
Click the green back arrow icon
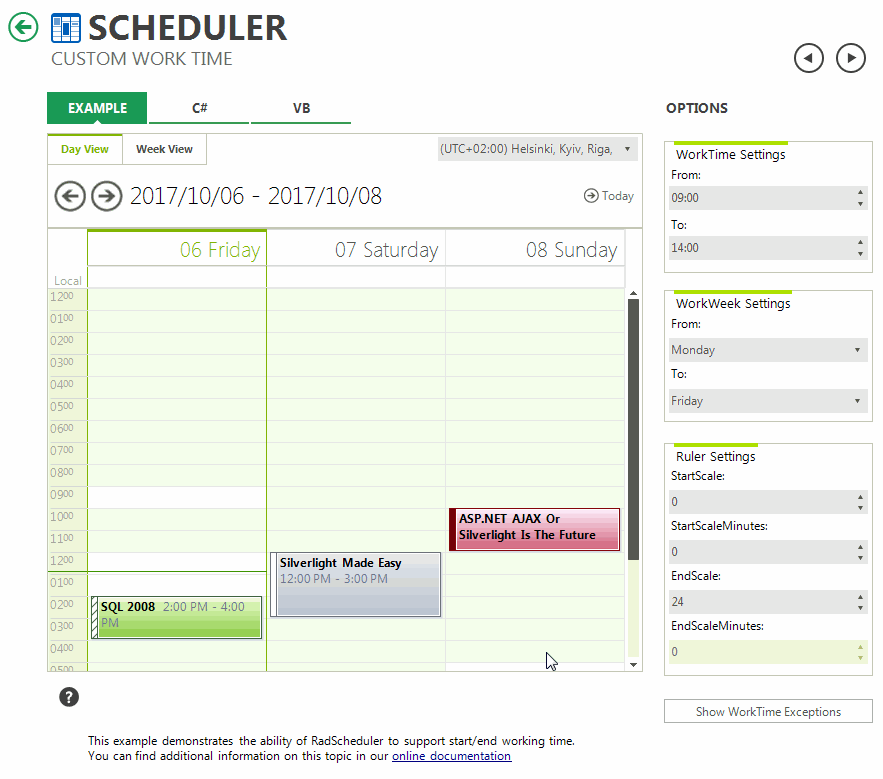click(23, 27)
